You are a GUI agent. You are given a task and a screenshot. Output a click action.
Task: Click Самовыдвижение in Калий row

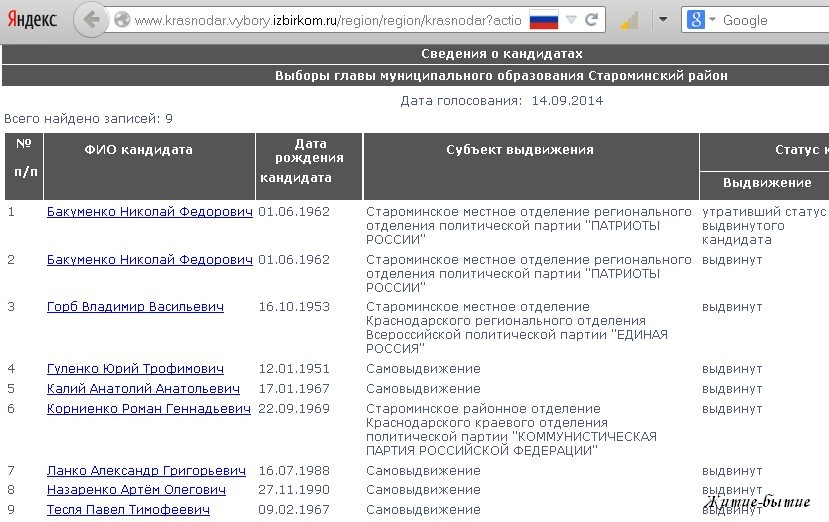point(423,389)
